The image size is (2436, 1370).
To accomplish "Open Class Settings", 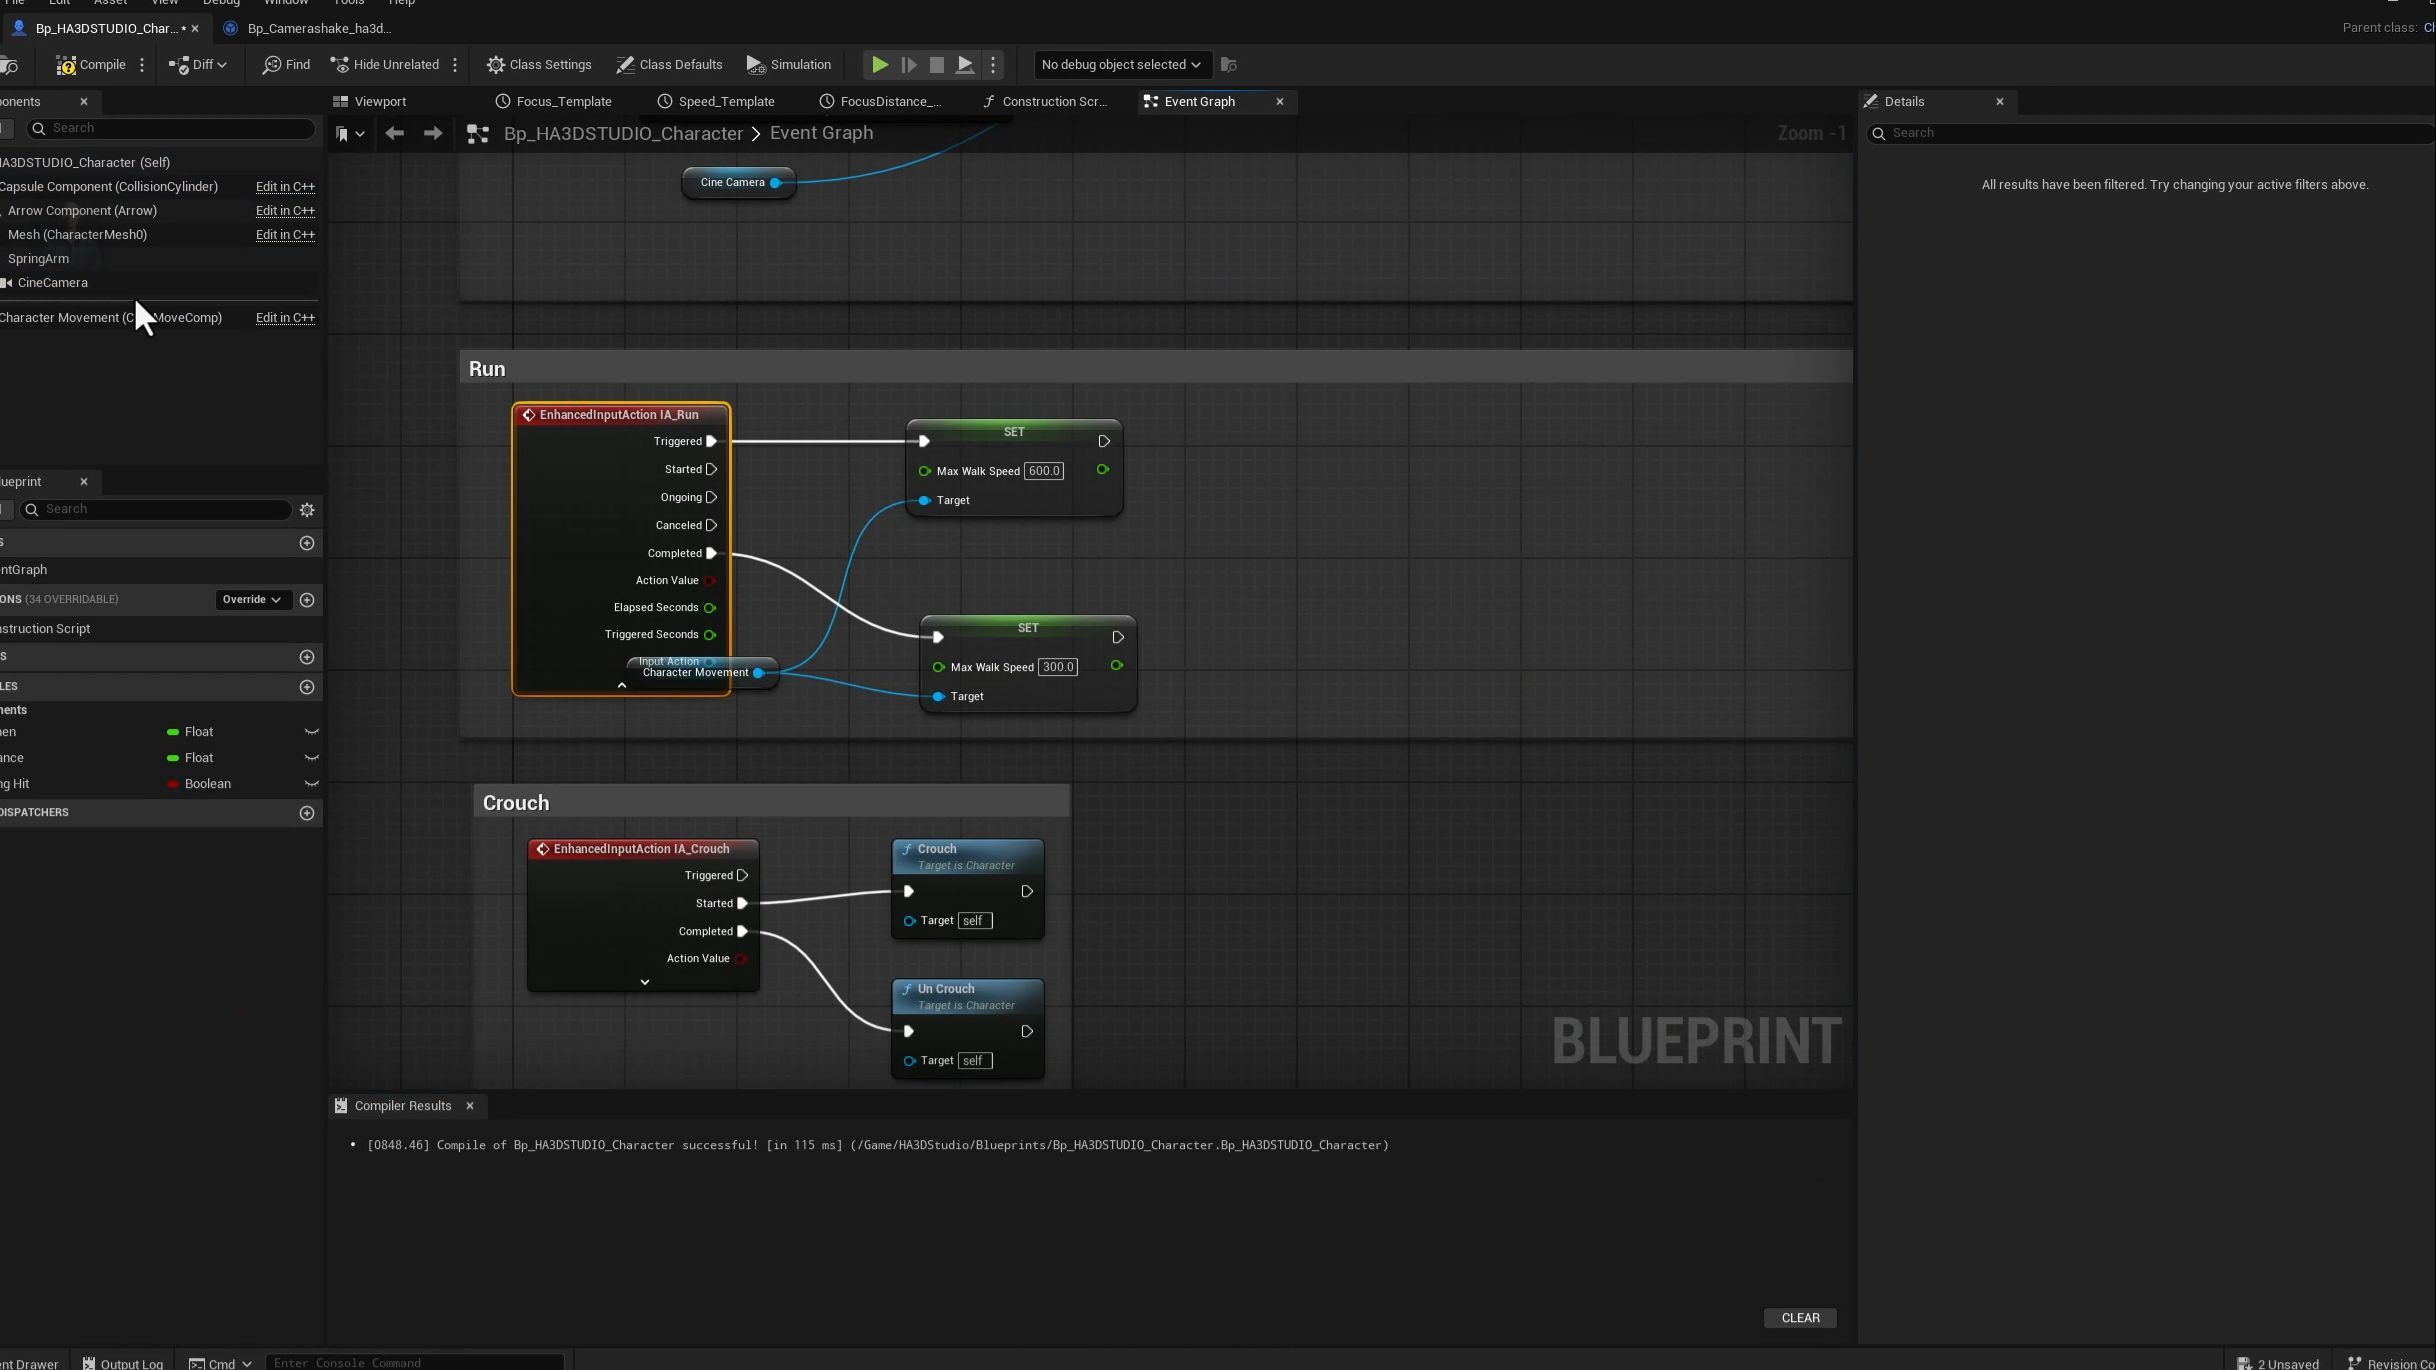I will coord(539,65).
